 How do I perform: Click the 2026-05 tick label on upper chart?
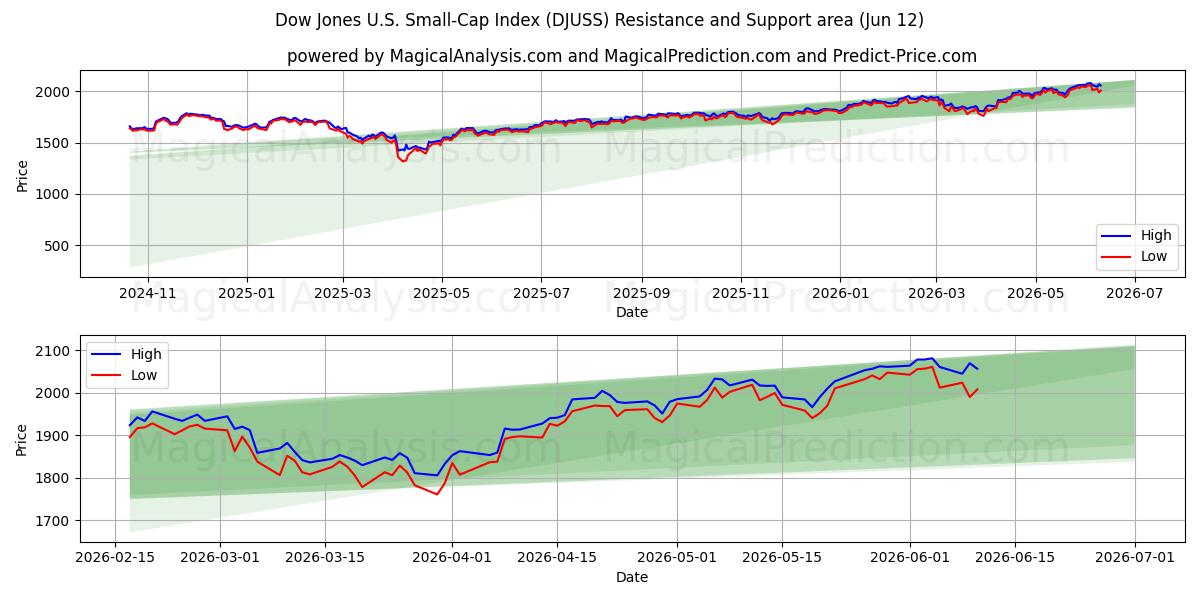tap(1035, 293)
